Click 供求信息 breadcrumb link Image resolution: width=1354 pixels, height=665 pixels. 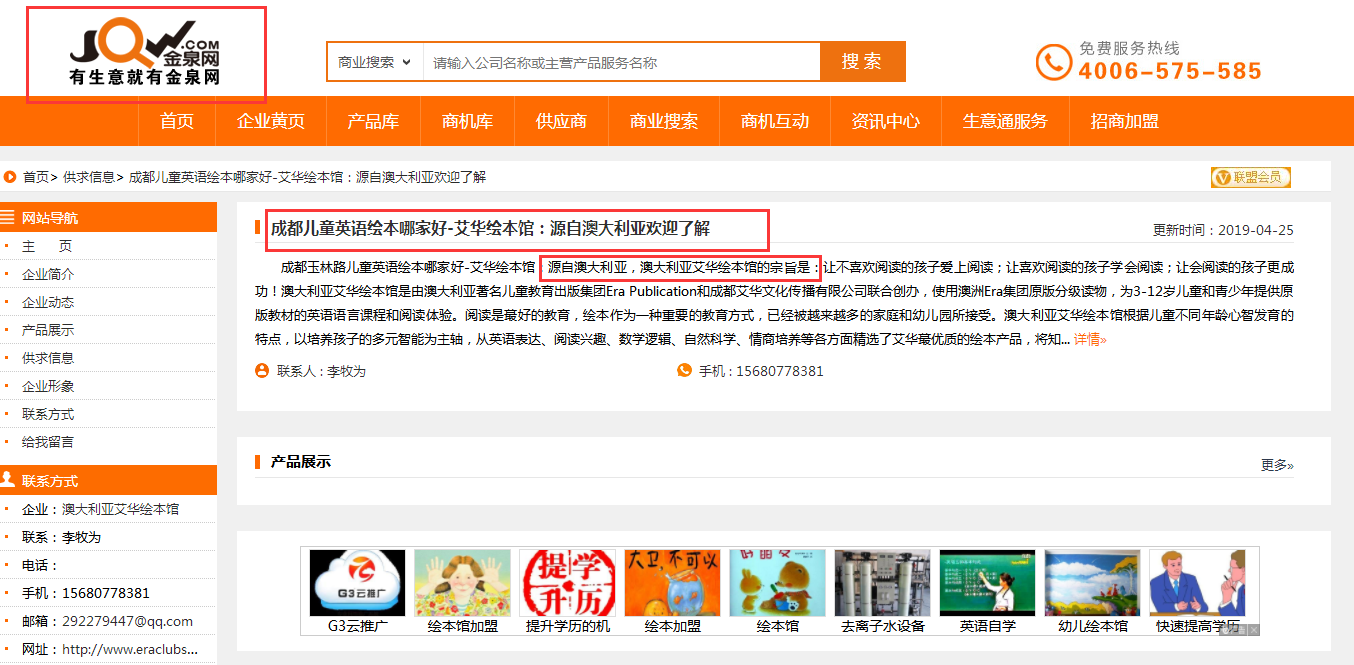89,177
